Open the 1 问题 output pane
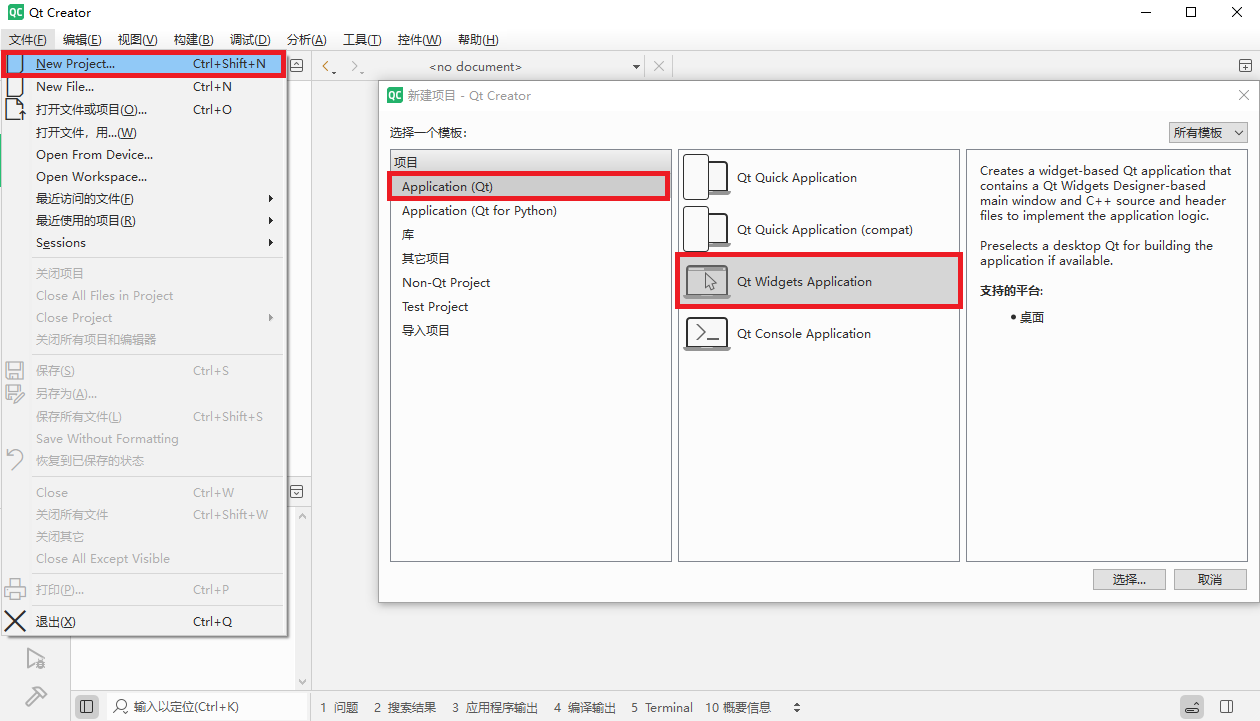 click(x=339, y=707)
